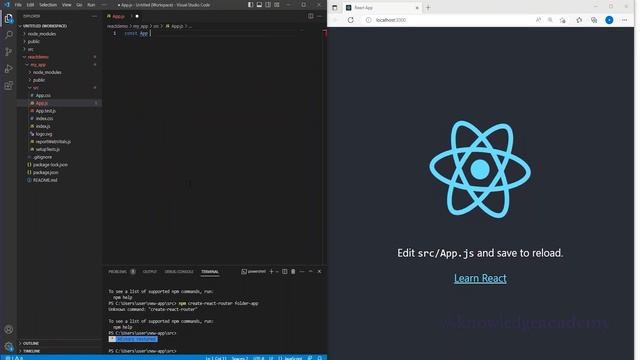
Task: Switch to the Terminal tab
Action: pos(210,272)
